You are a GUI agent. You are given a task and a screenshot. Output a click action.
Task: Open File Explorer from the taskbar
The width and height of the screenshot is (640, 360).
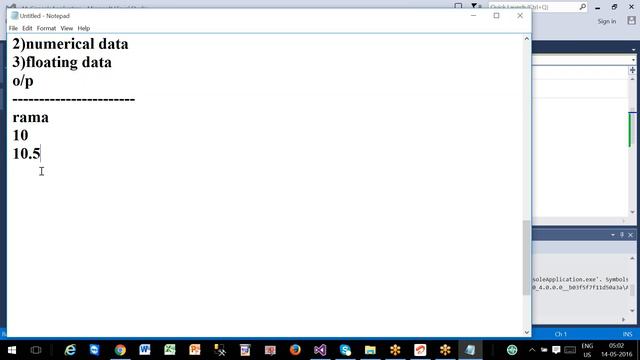coord(370,350)
